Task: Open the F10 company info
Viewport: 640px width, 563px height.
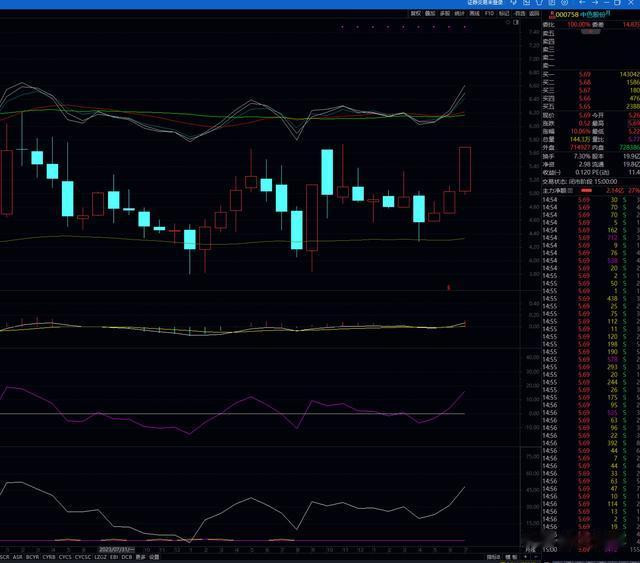Action: 489,13
